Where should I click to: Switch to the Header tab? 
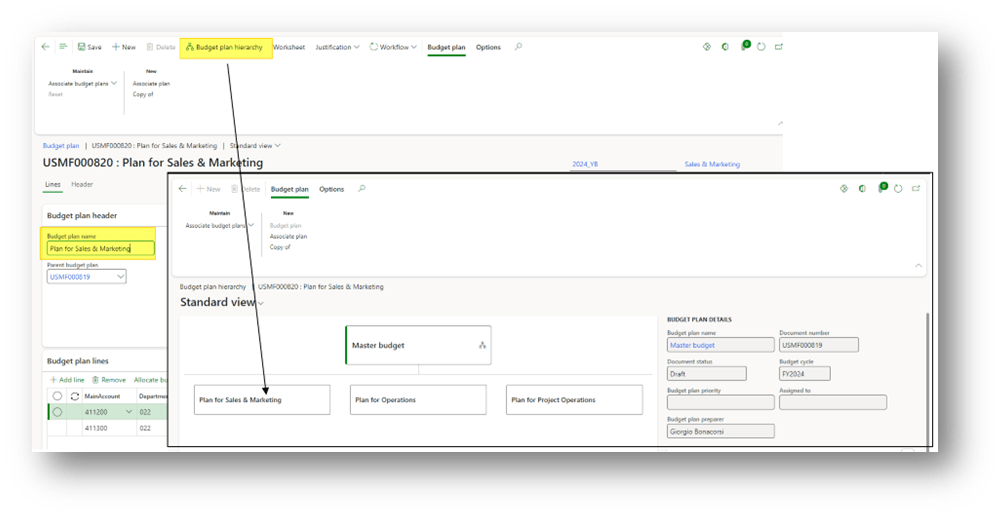click(x=82, y=184)
